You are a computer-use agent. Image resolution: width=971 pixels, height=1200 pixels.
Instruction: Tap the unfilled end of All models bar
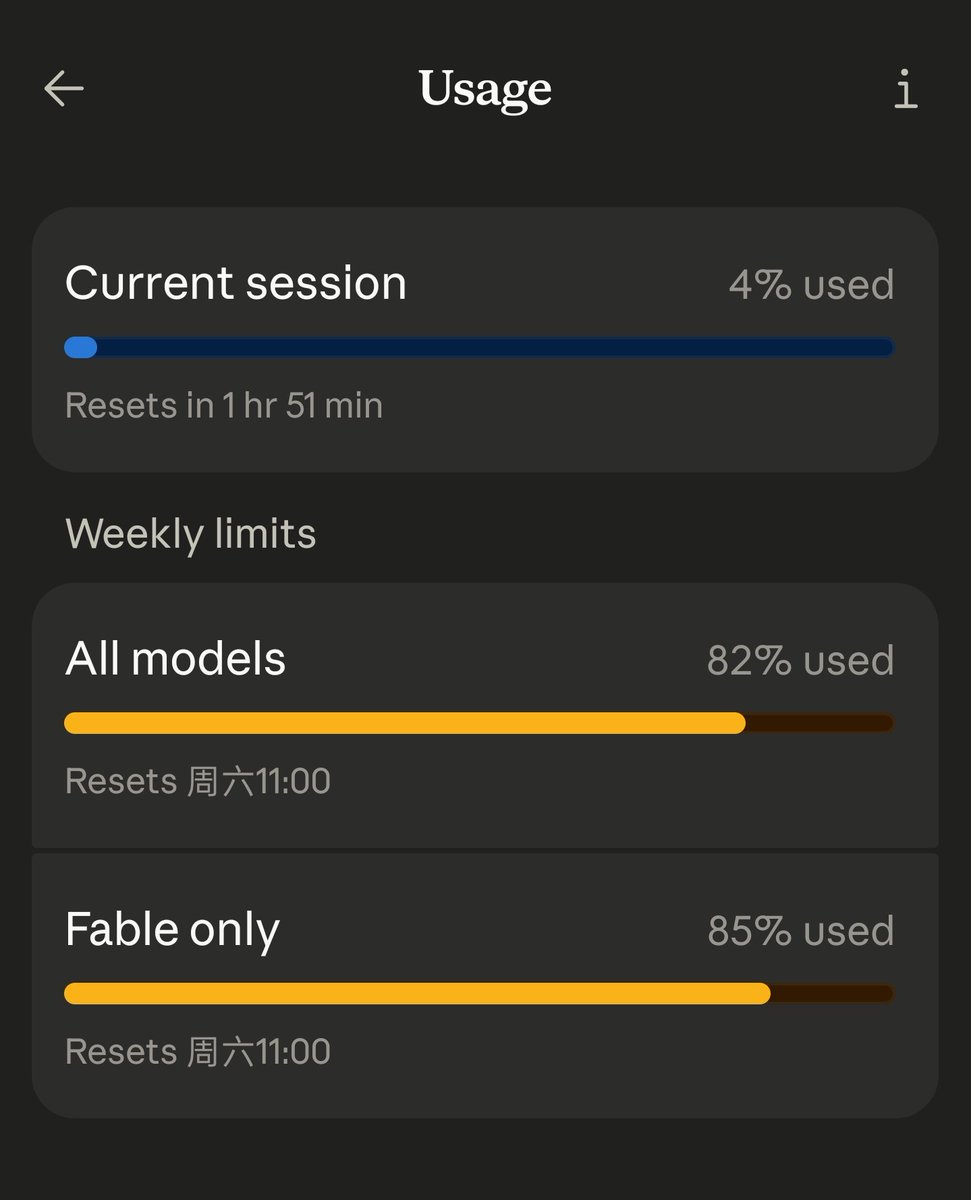click(820, 723)
